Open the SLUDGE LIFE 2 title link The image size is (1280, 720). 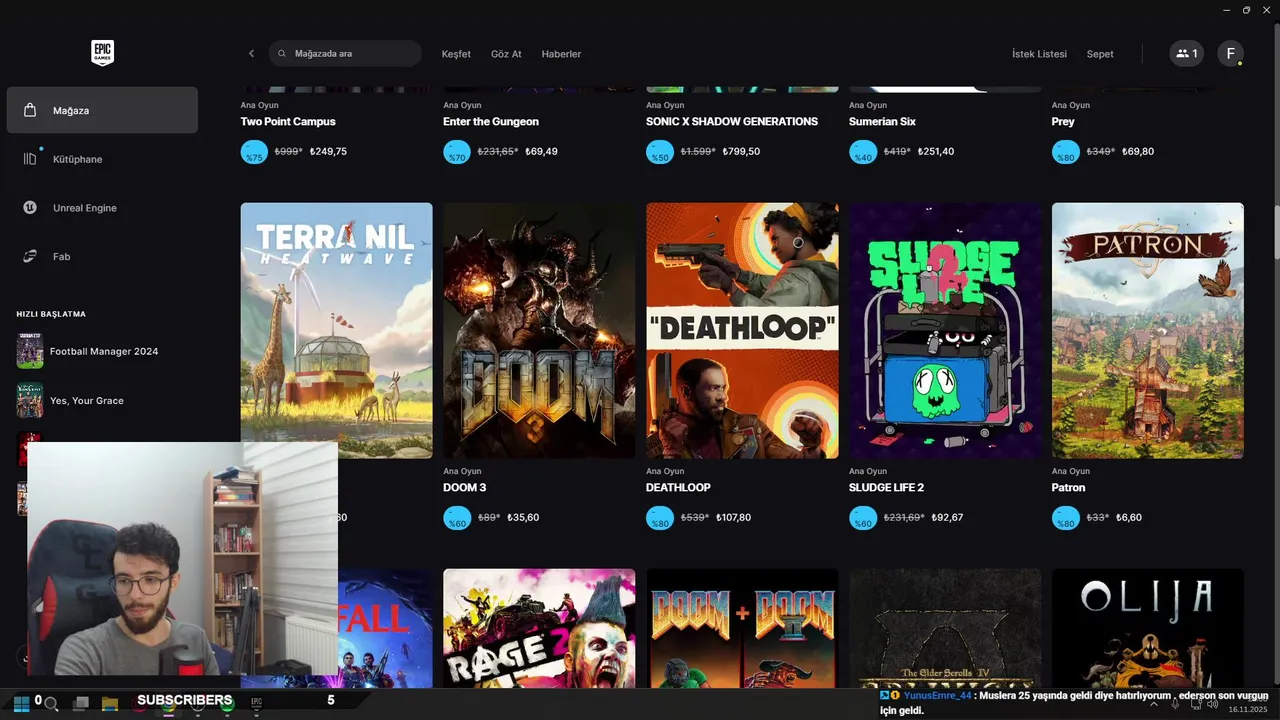886,488
